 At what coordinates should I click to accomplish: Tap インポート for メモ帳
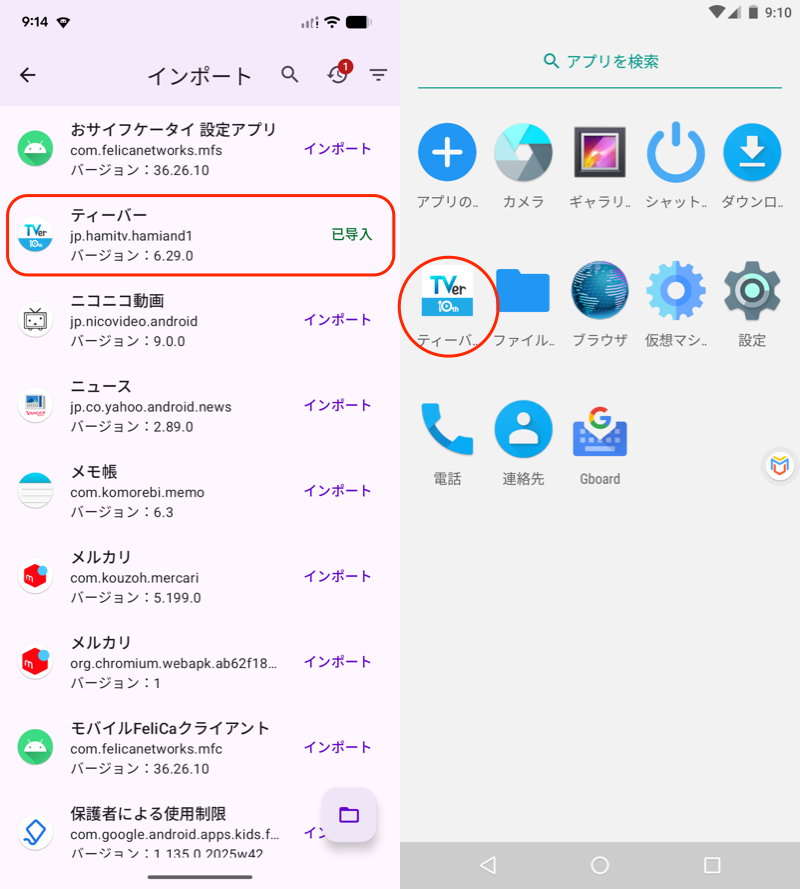point(337,491)
